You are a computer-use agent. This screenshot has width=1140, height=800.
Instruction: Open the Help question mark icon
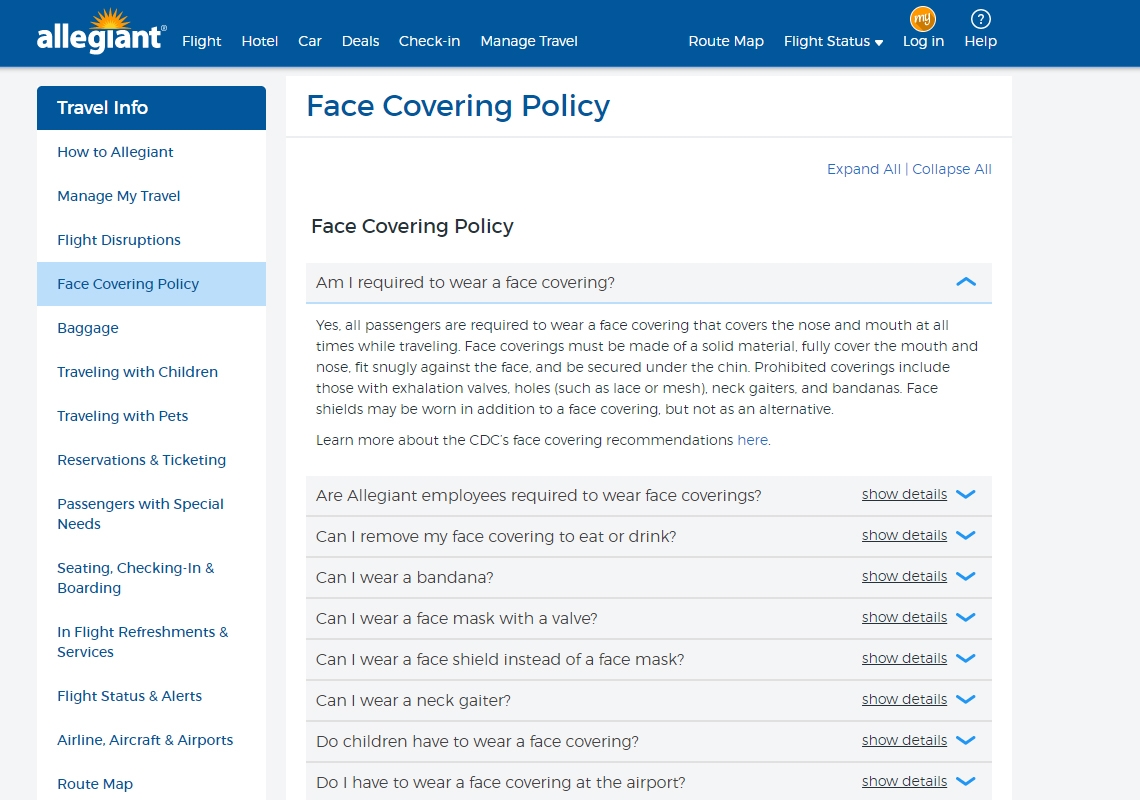point(980,19)
